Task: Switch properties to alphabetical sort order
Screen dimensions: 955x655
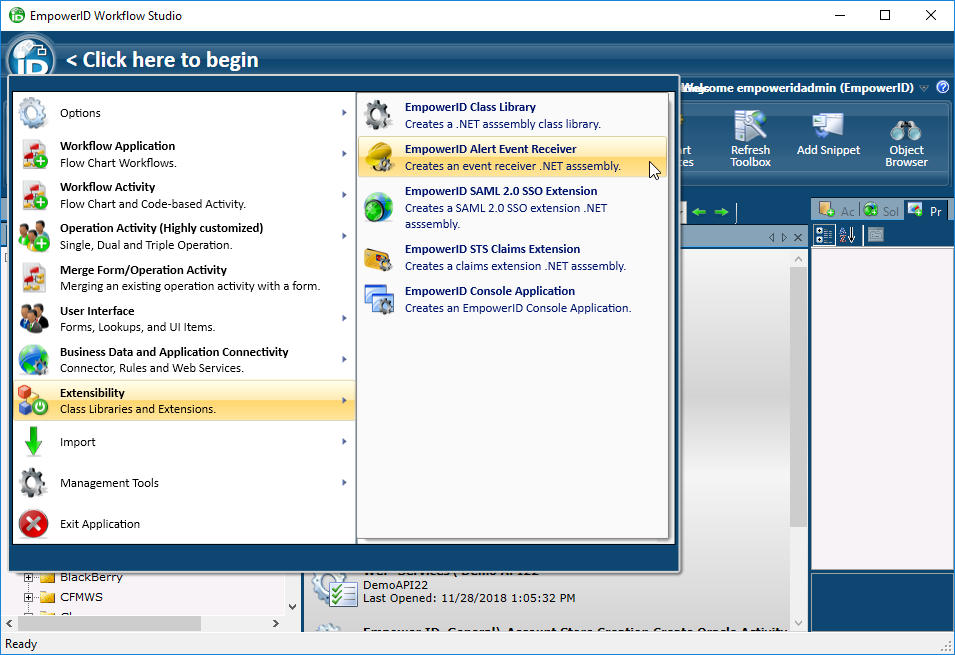Action: pyautogui.click(x=847, y=234)
